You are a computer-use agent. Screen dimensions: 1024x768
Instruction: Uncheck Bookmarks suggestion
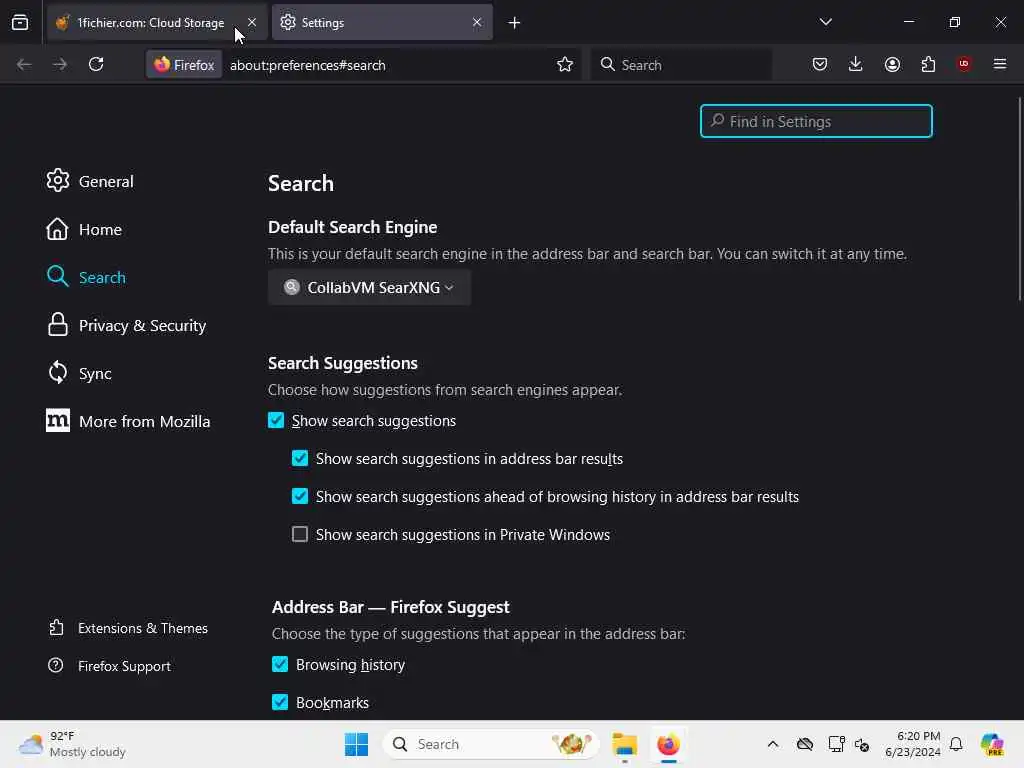pos(280,702)
